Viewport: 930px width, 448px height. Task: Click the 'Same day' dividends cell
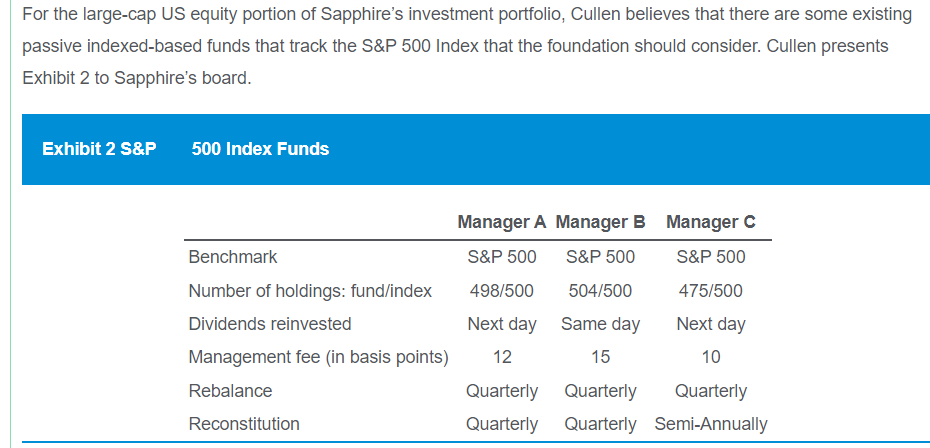click(x=600, y=324)
